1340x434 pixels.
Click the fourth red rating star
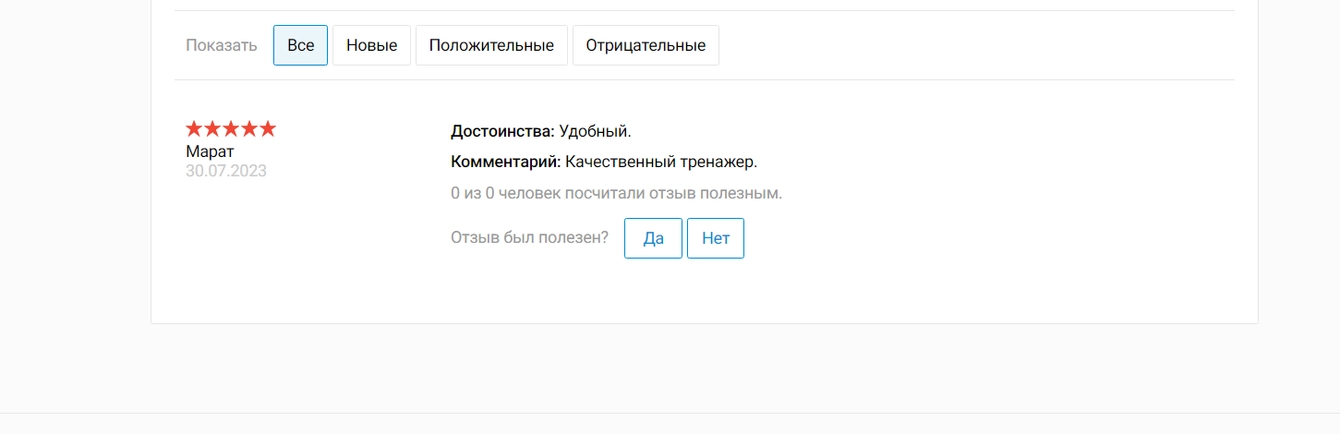249,128
